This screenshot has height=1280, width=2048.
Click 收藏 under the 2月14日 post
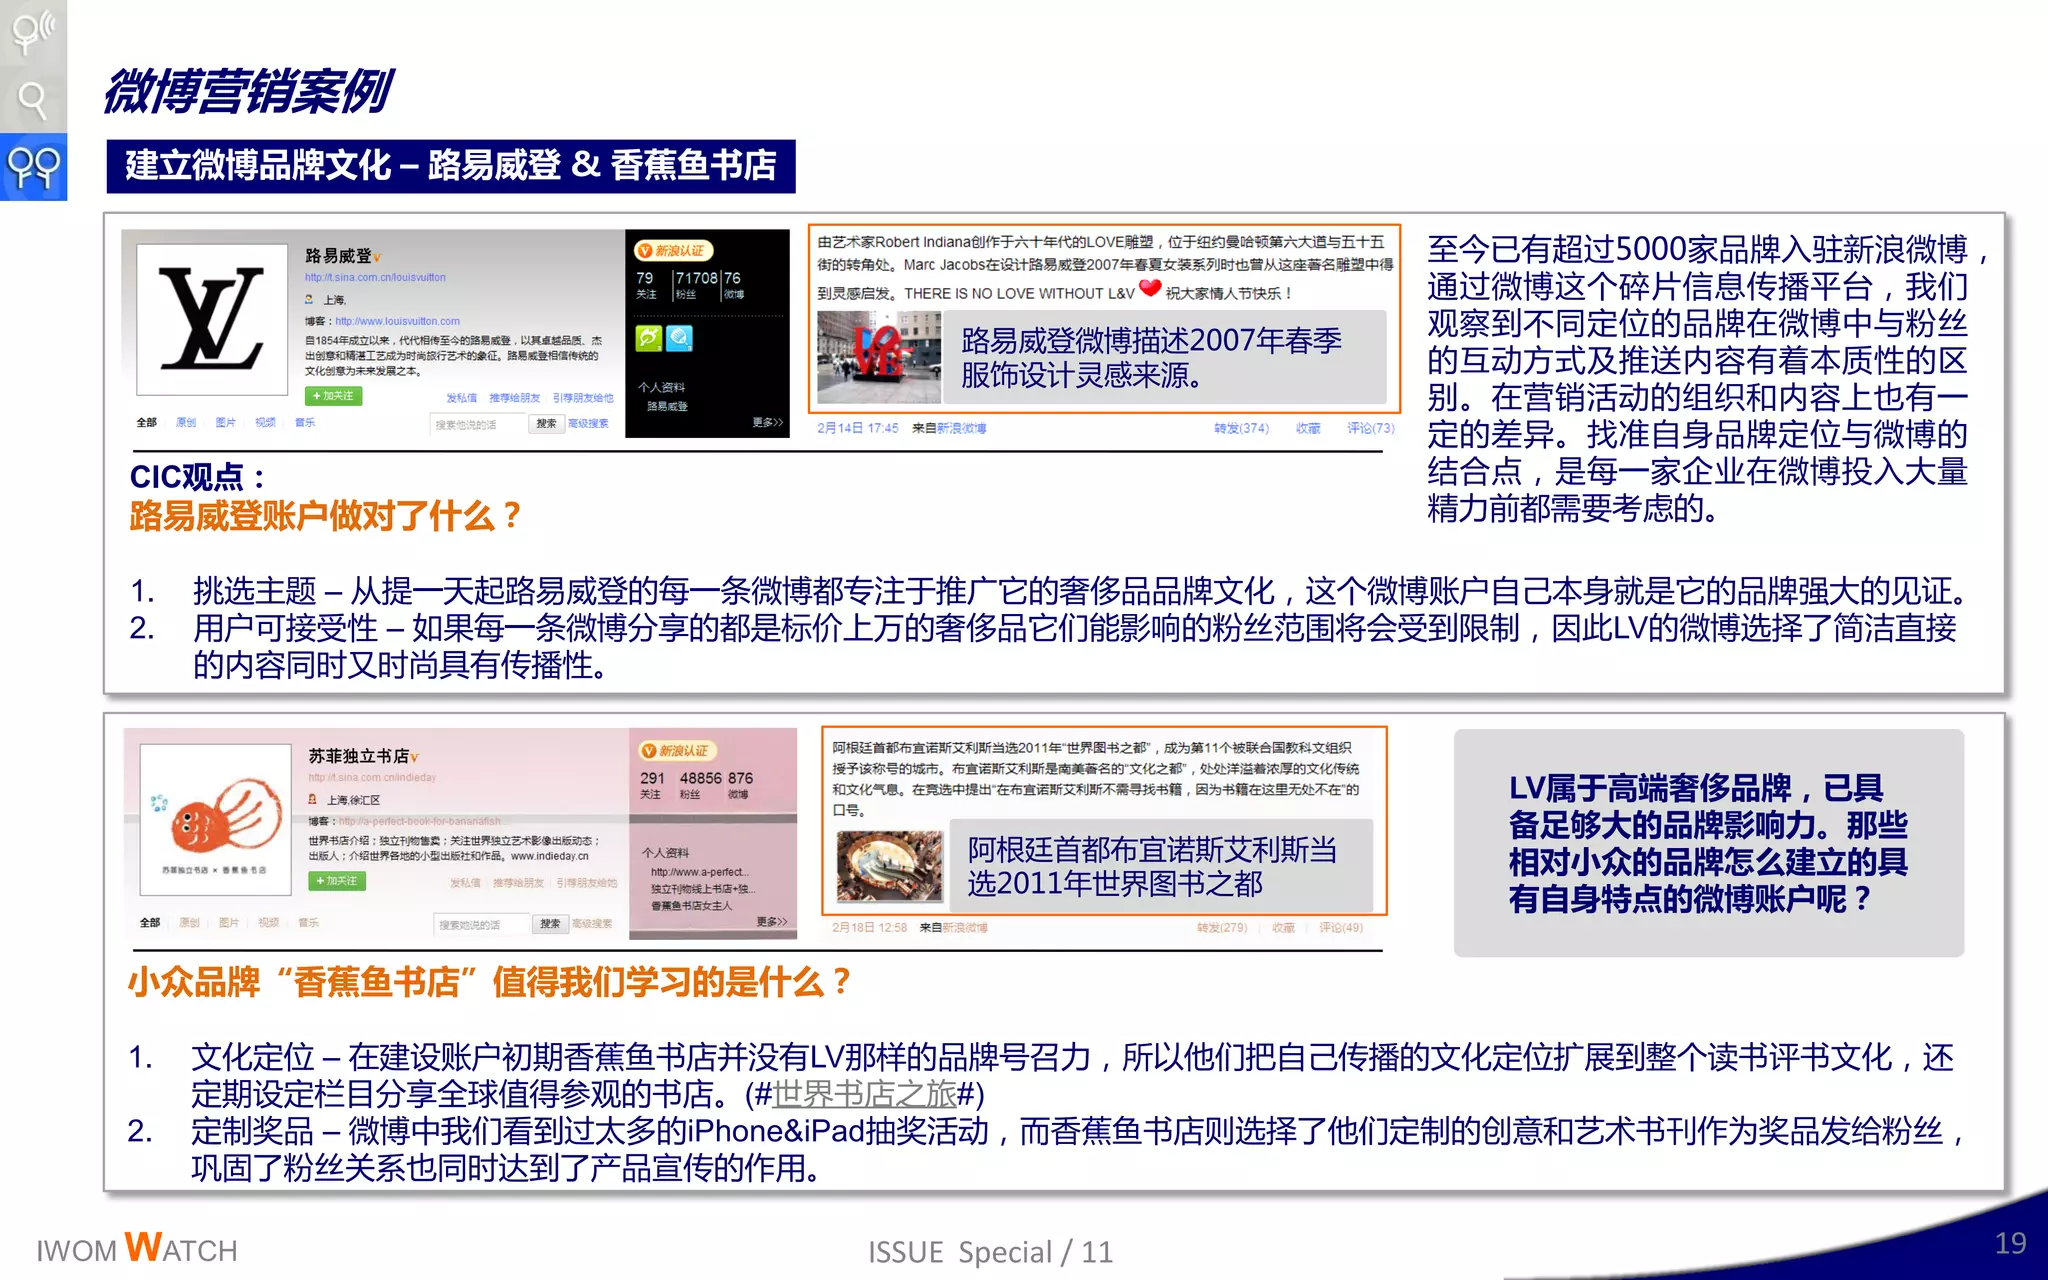[1308, 428]
